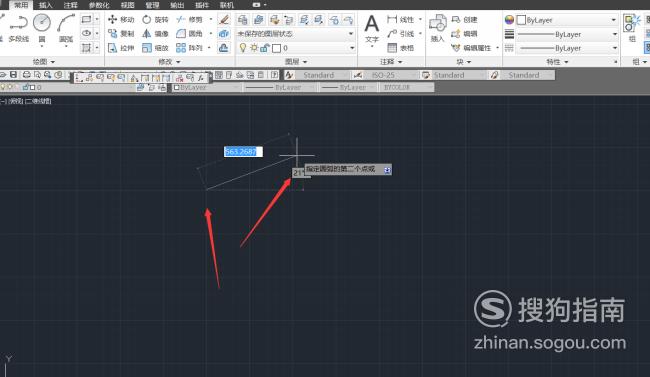Click the Group (组) icon

click(632, 28)
